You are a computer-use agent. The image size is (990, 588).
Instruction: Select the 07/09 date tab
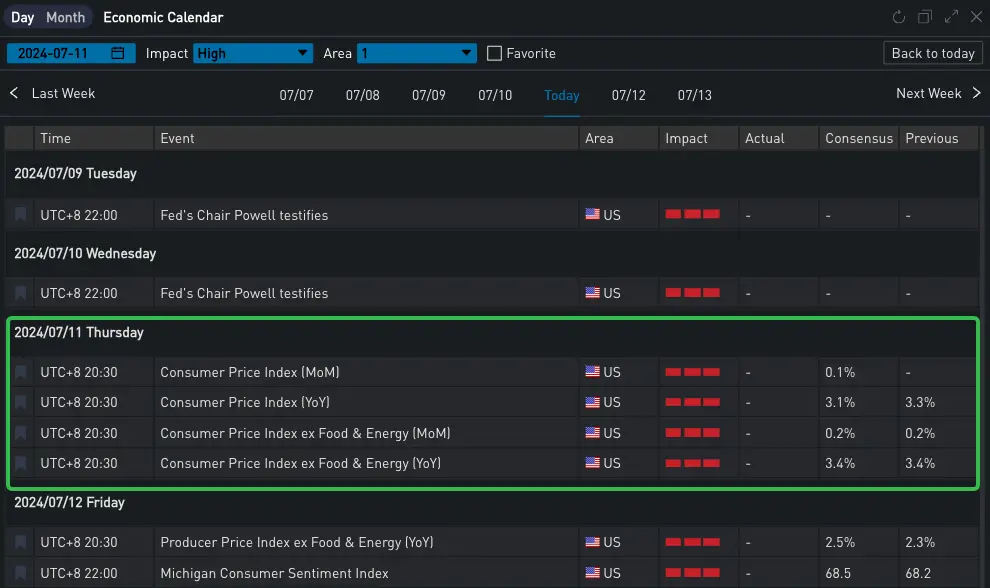[429, 95]
